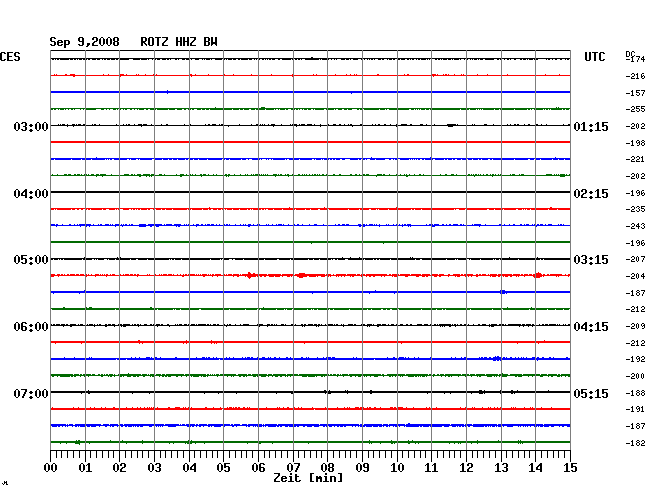
Task: Select the DC offset value -235
Action: click(635, 209)
